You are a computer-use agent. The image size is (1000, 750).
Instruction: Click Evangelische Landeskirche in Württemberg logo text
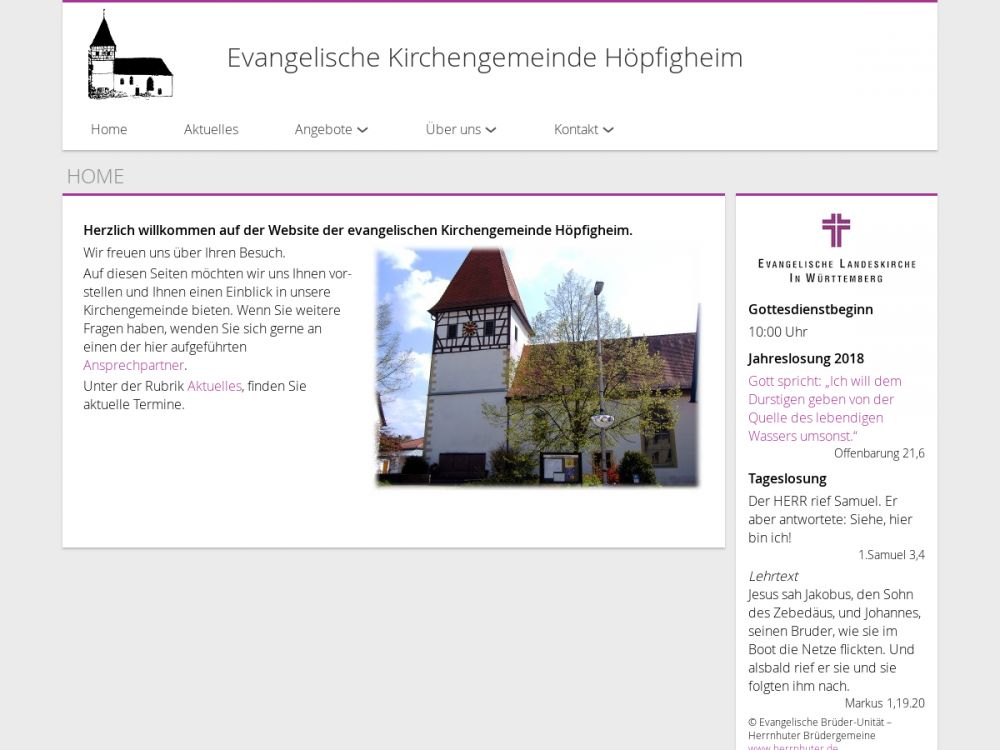click(836, 270)
